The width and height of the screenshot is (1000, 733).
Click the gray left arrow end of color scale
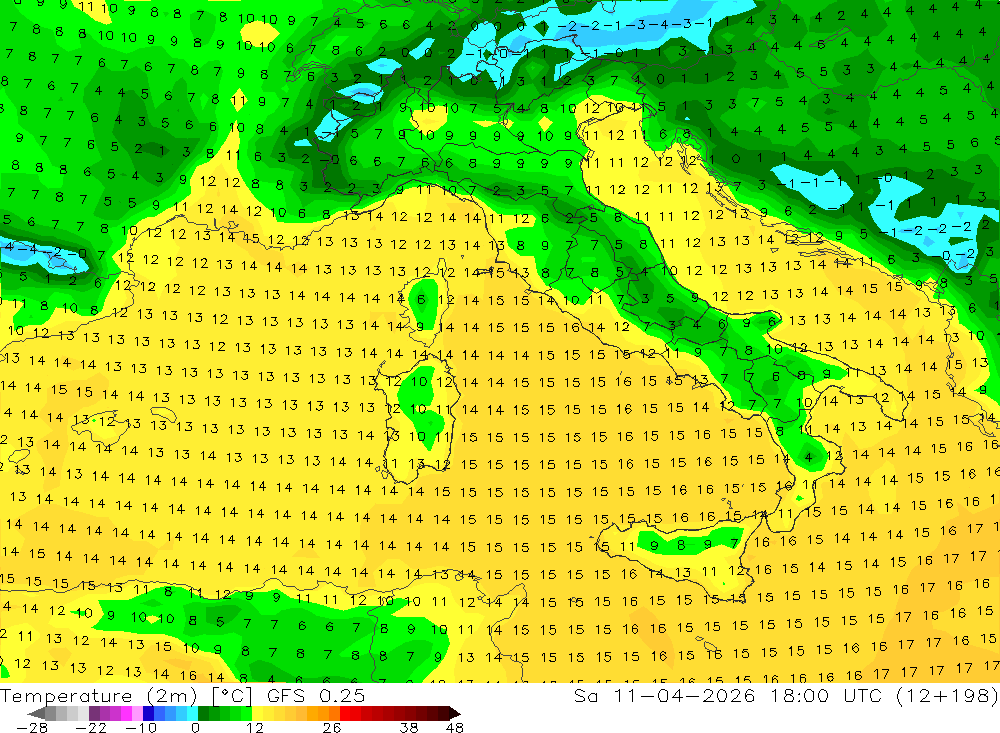point(36,713)
